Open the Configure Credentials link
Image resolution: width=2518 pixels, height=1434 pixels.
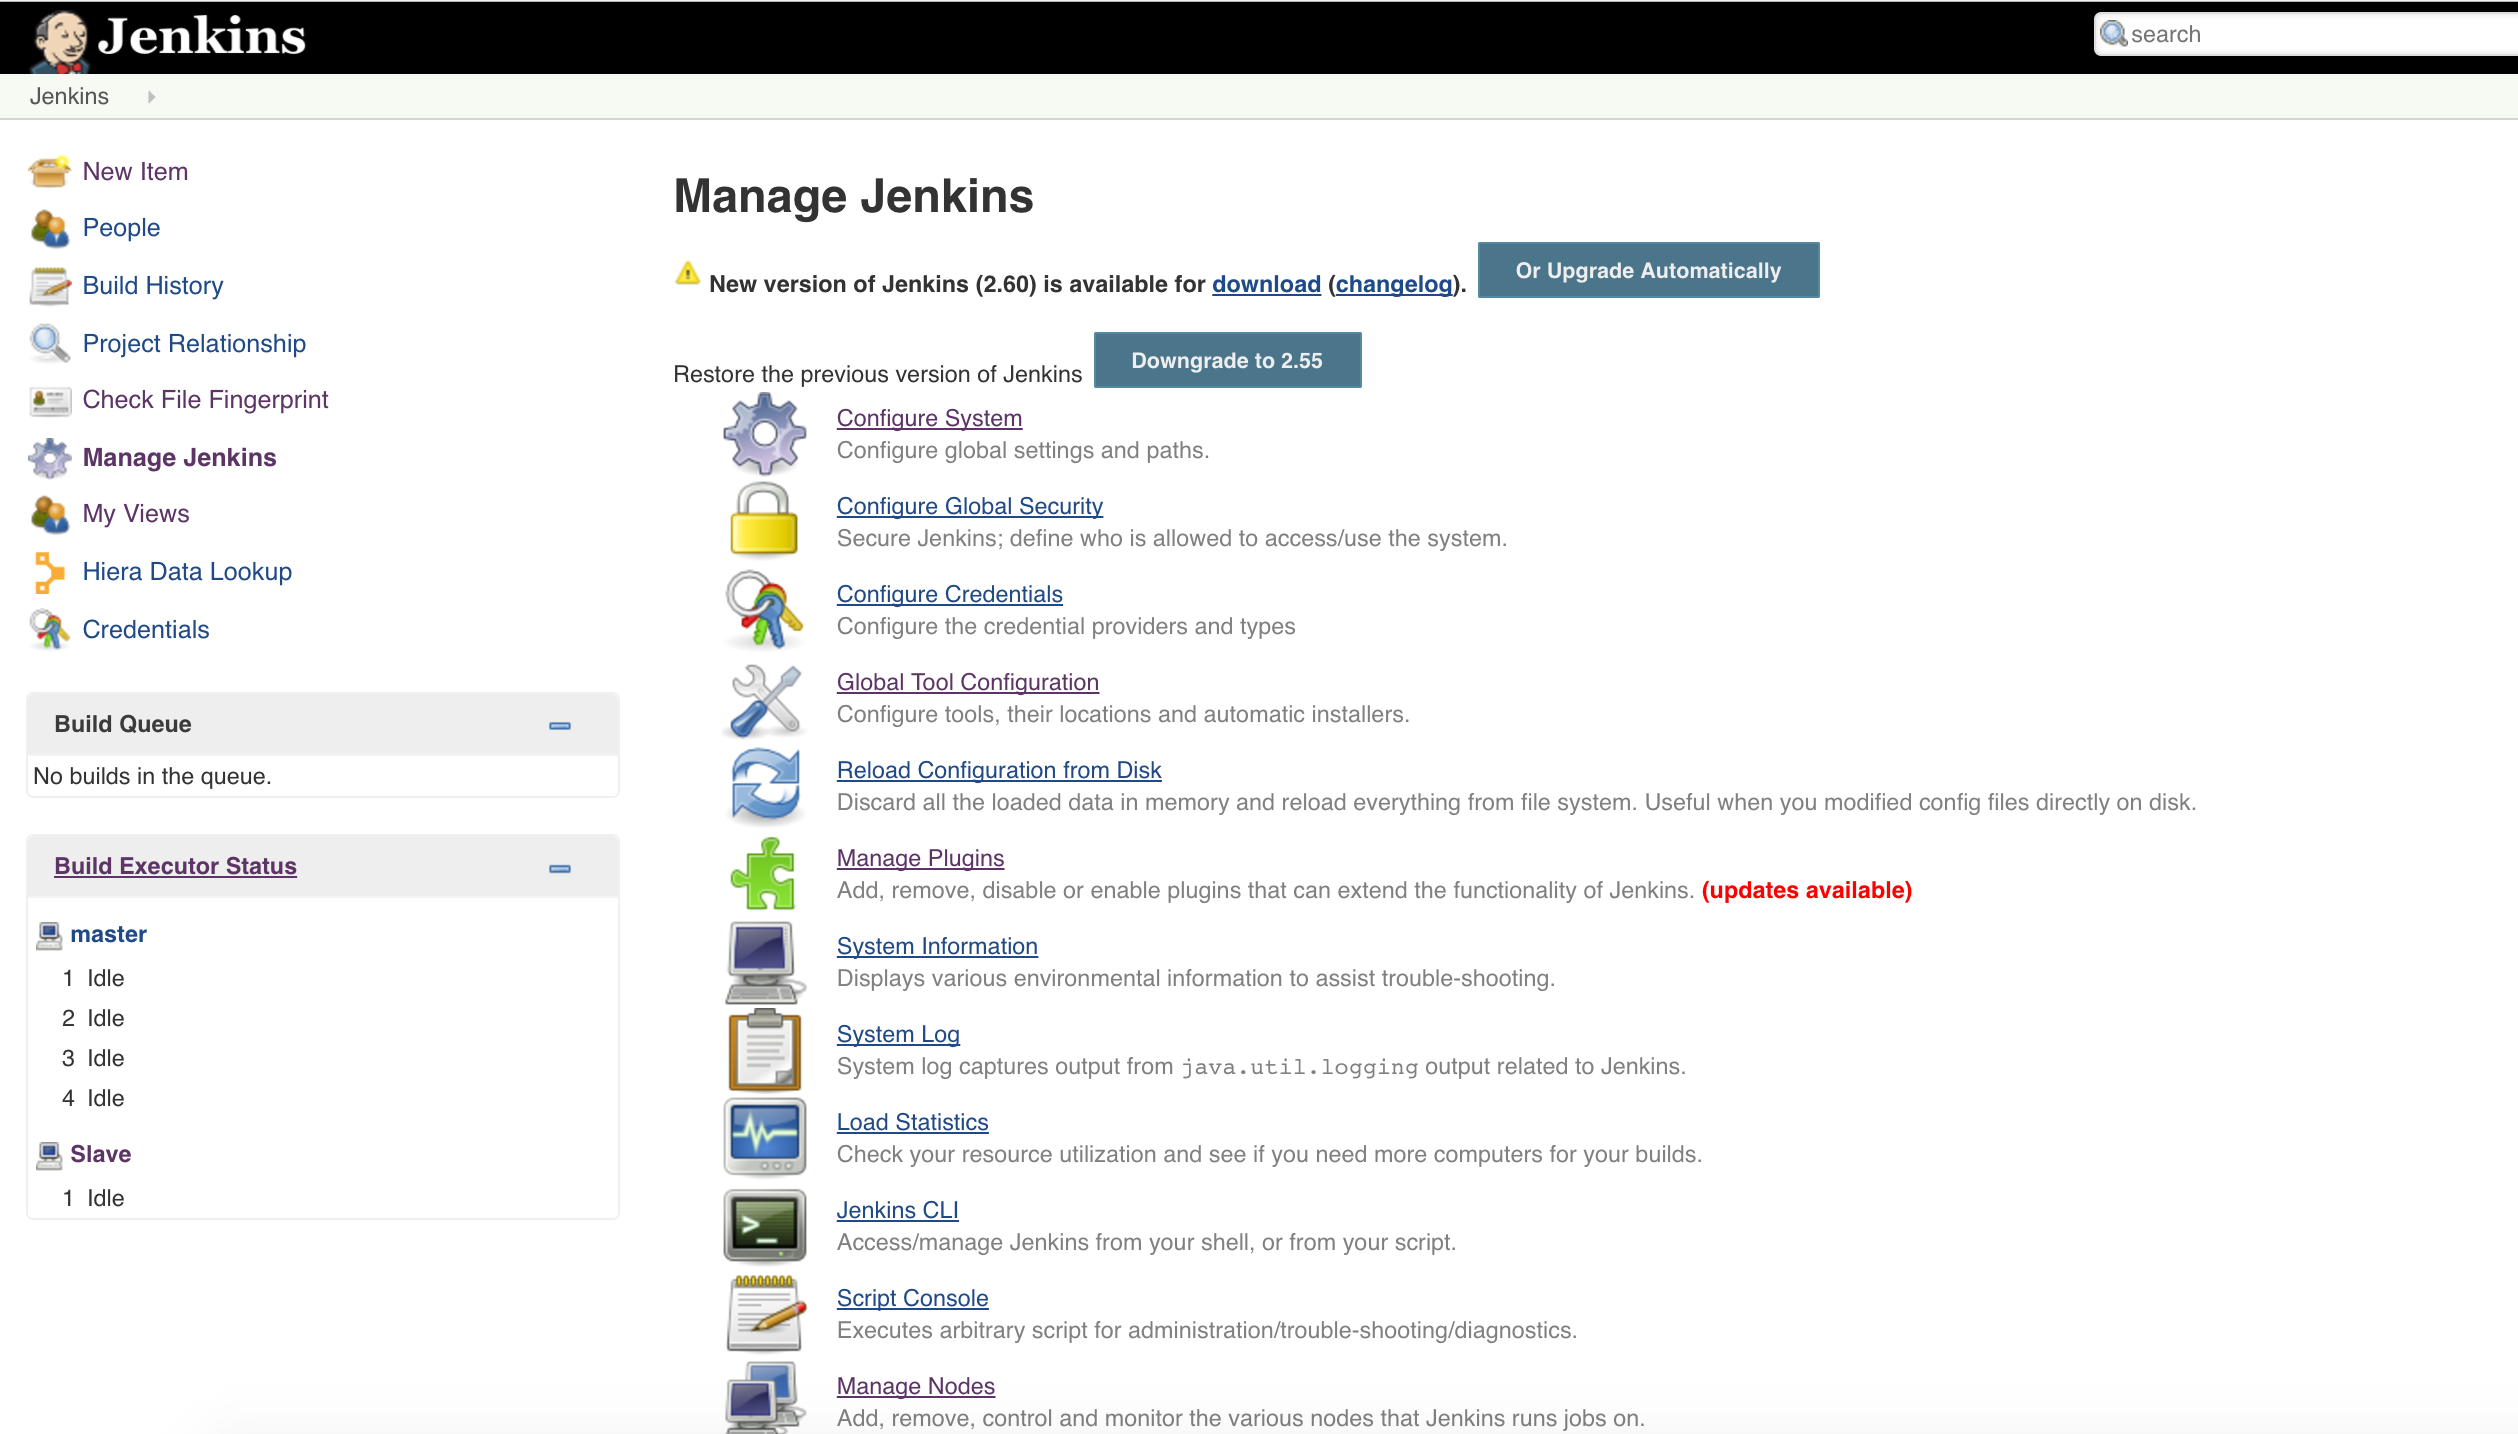(949, 595)
